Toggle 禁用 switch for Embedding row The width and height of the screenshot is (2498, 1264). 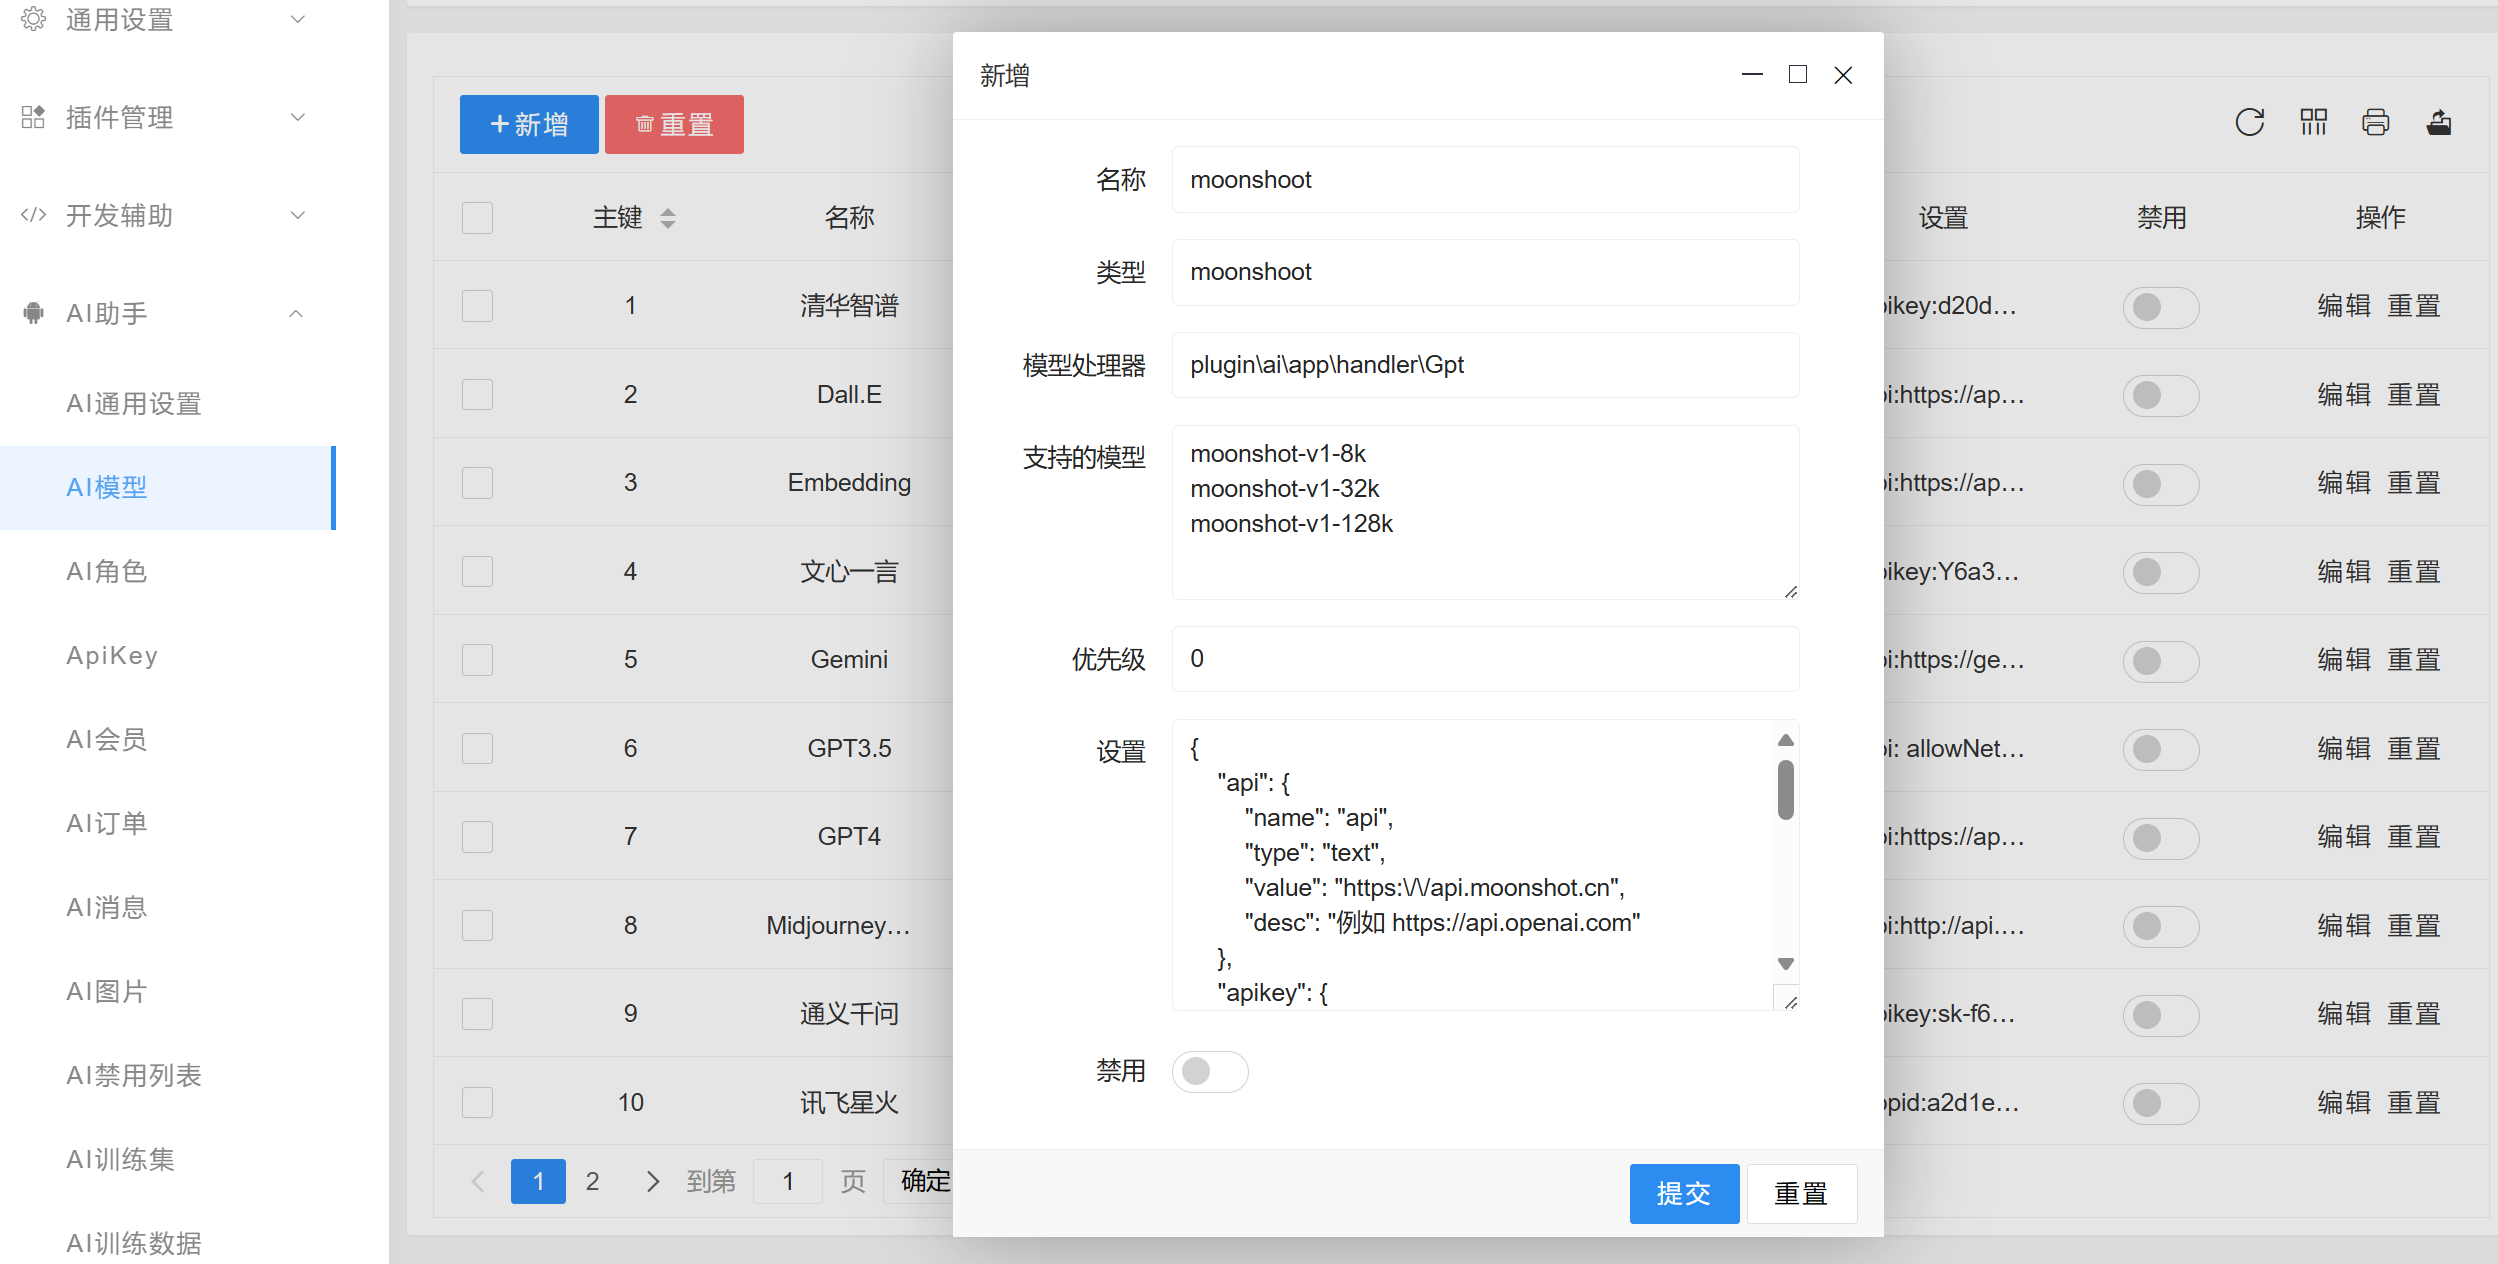pos(2161,484)
